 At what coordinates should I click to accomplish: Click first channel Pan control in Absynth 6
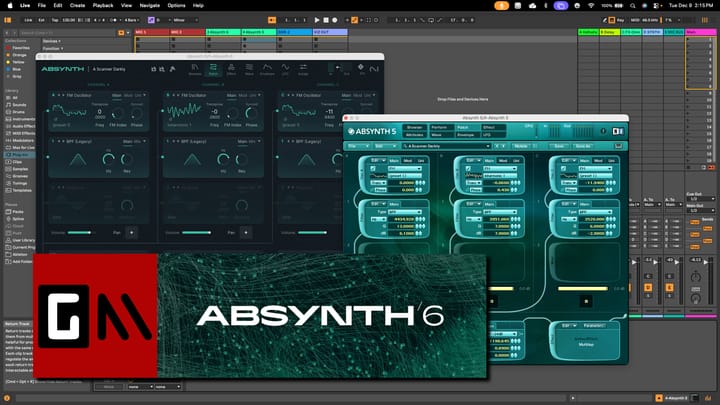(131, 233)
